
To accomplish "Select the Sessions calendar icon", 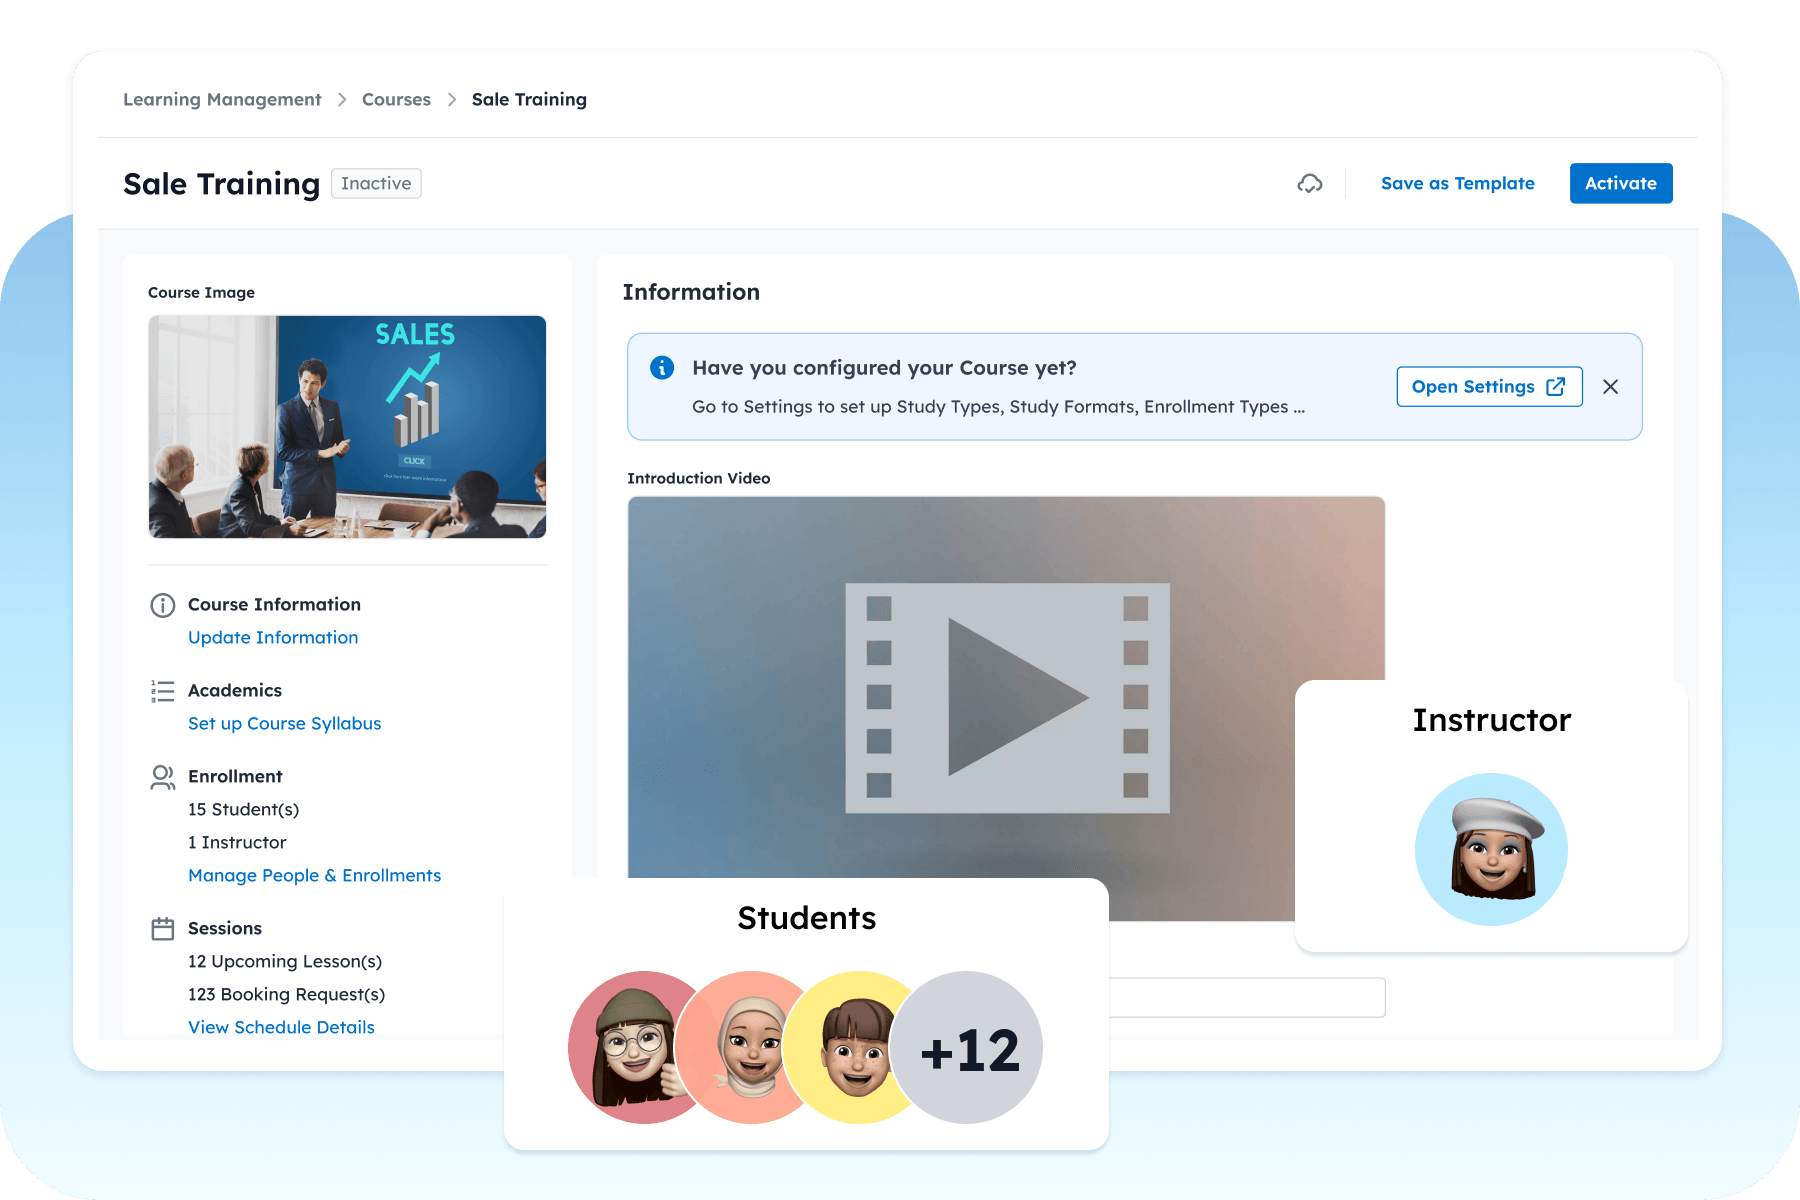I will tap(161, 928).
